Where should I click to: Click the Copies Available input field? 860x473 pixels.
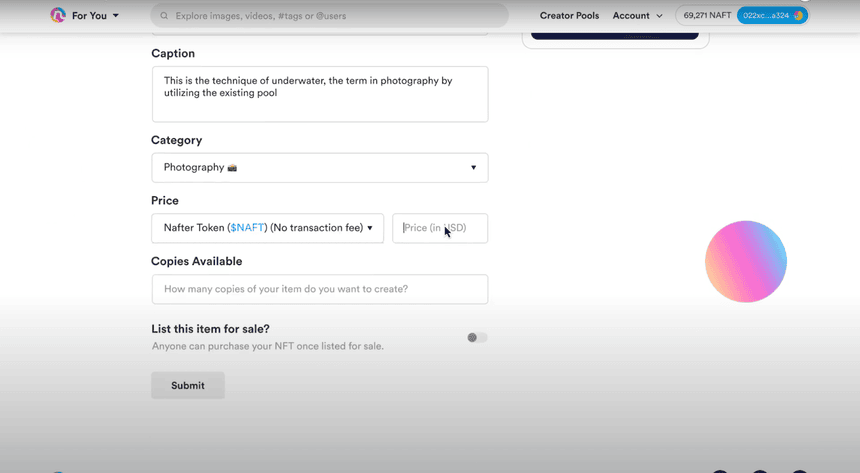319,289
